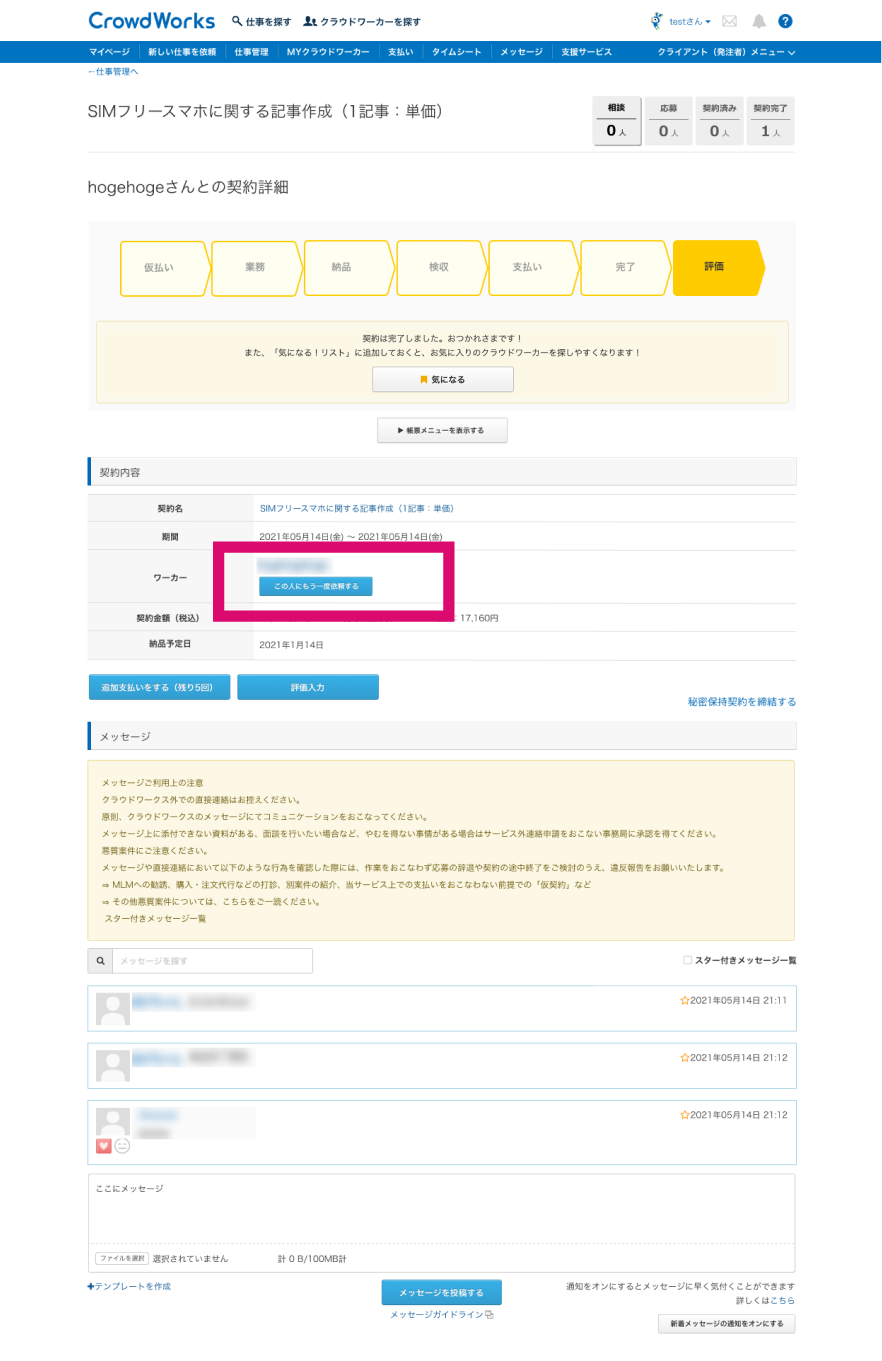Check the スター付きメッセージ一覧 checkbox
This screenshot has height=1361, width=882.
[687, 960]
